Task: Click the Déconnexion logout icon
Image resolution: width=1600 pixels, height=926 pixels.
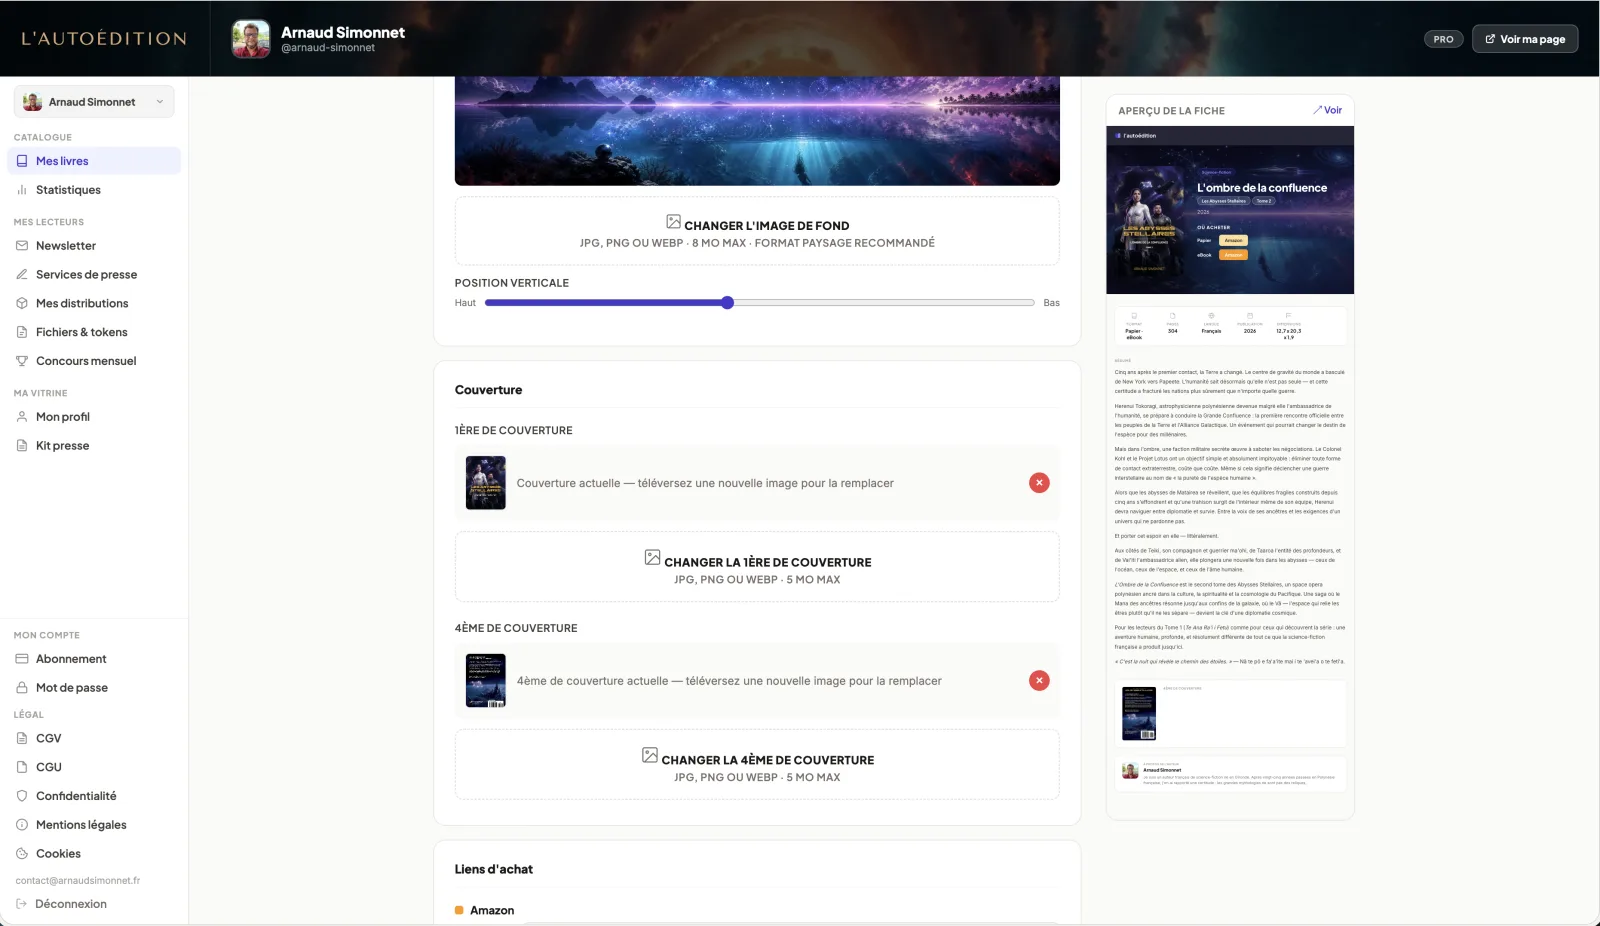Action: point(22,904)
